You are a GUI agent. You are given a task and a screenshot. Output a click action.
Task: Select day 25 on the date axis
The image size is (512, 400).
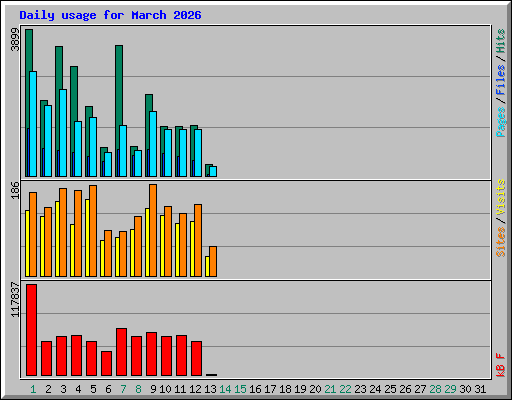tap(390, 389)
